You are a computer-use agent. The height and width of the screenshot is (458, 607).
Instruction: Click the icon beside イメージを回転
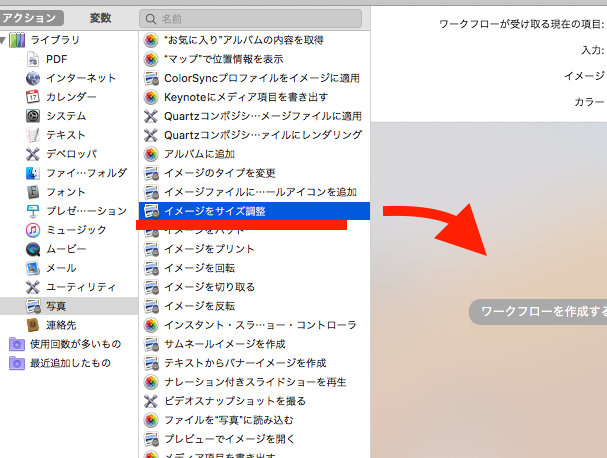click(151, 268)
